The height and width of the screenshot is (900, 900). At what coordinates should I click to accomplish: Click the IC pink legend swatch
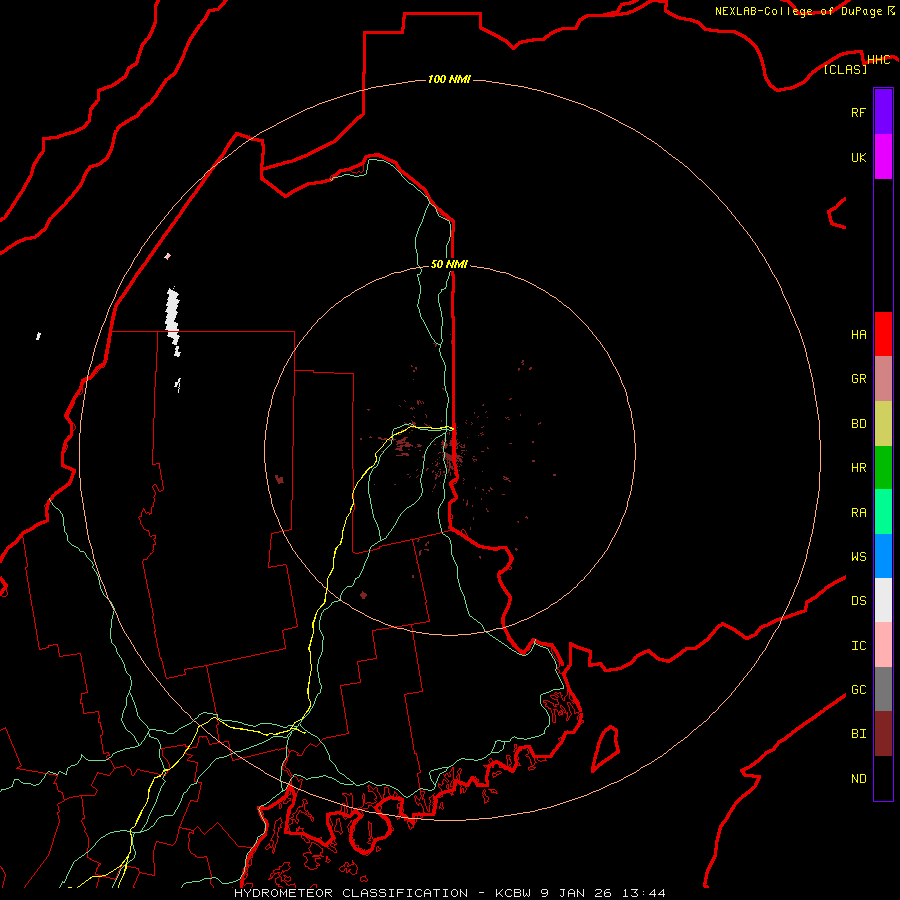pyautogui.click(x=883, y=645)
